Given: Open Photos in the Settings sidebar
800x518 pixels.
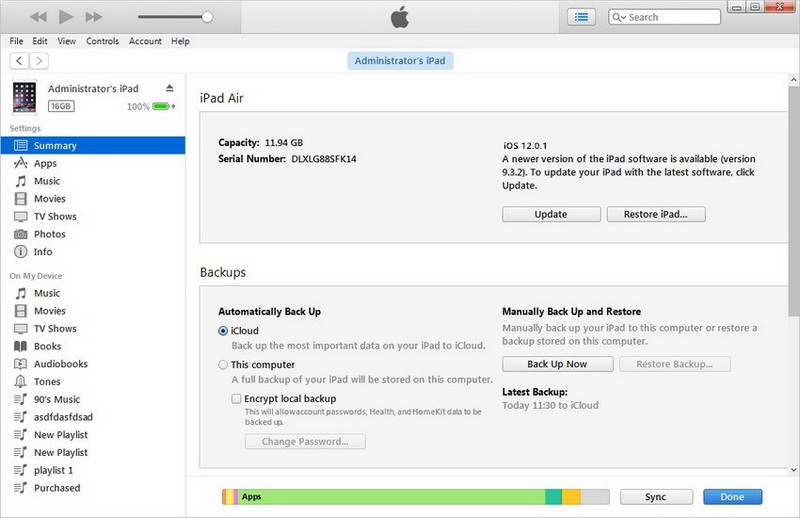Looking at the screenshot, I should click(49, 234).
